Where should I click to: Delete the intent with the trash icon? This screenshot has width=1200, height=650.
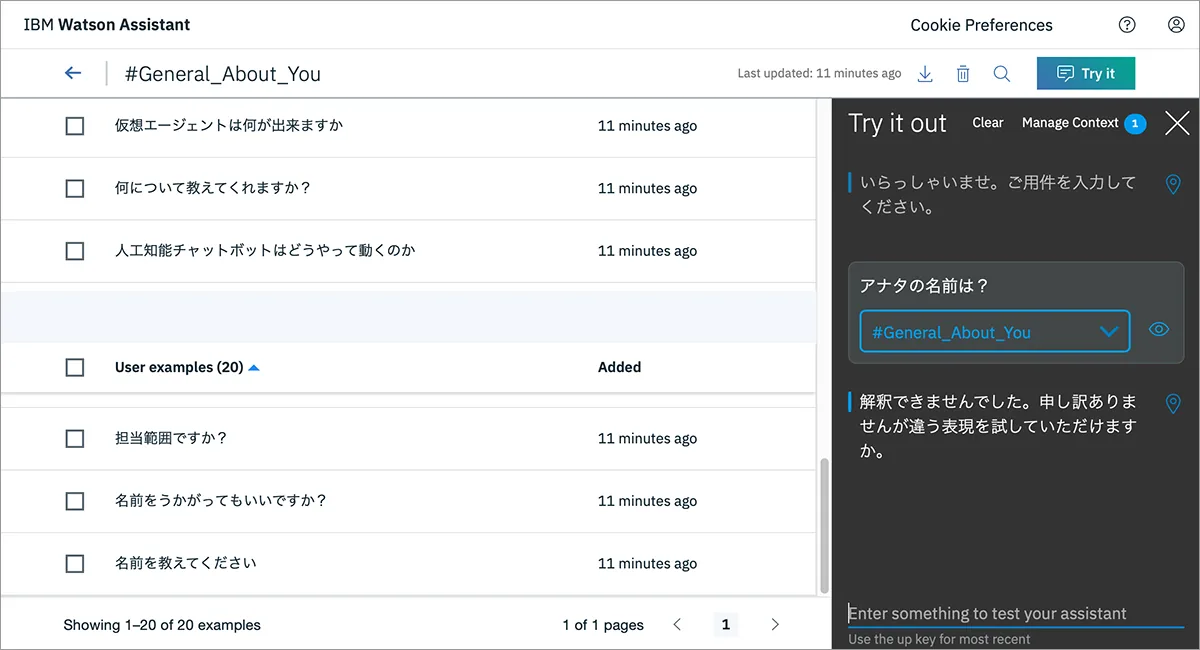(962, 73)
